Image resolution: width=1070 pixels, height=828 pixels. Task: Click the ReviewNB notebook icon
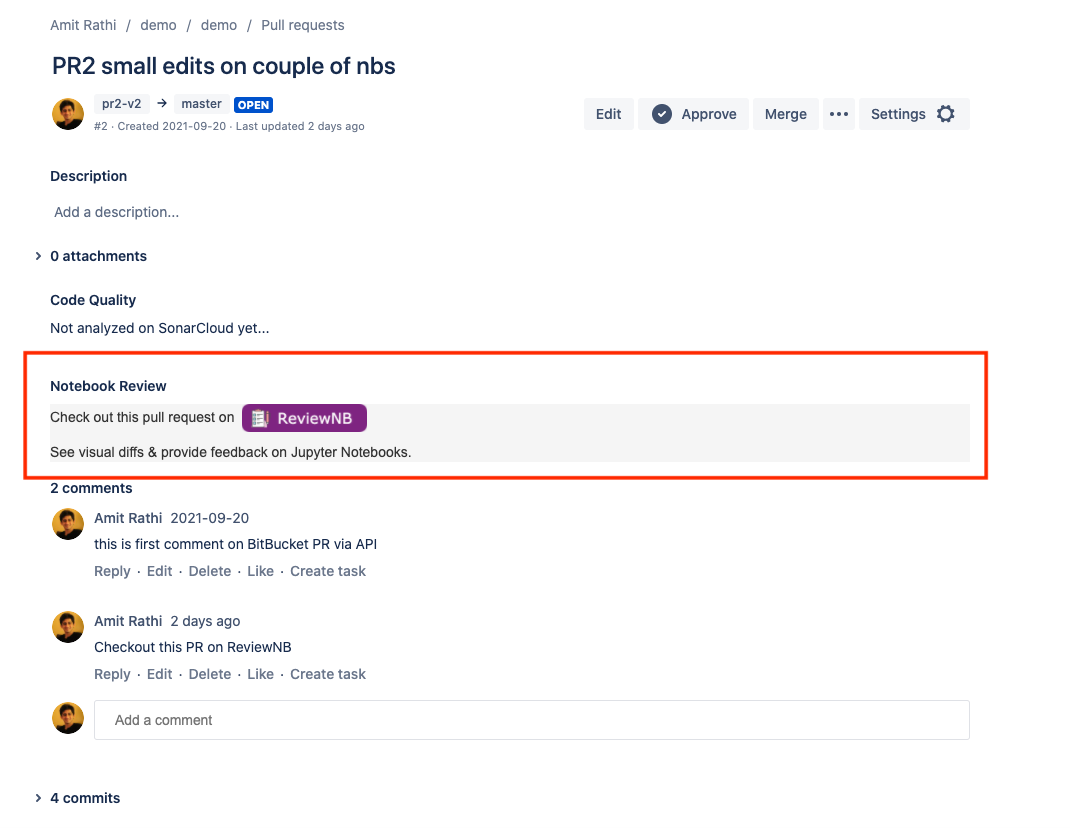[260, 418]
